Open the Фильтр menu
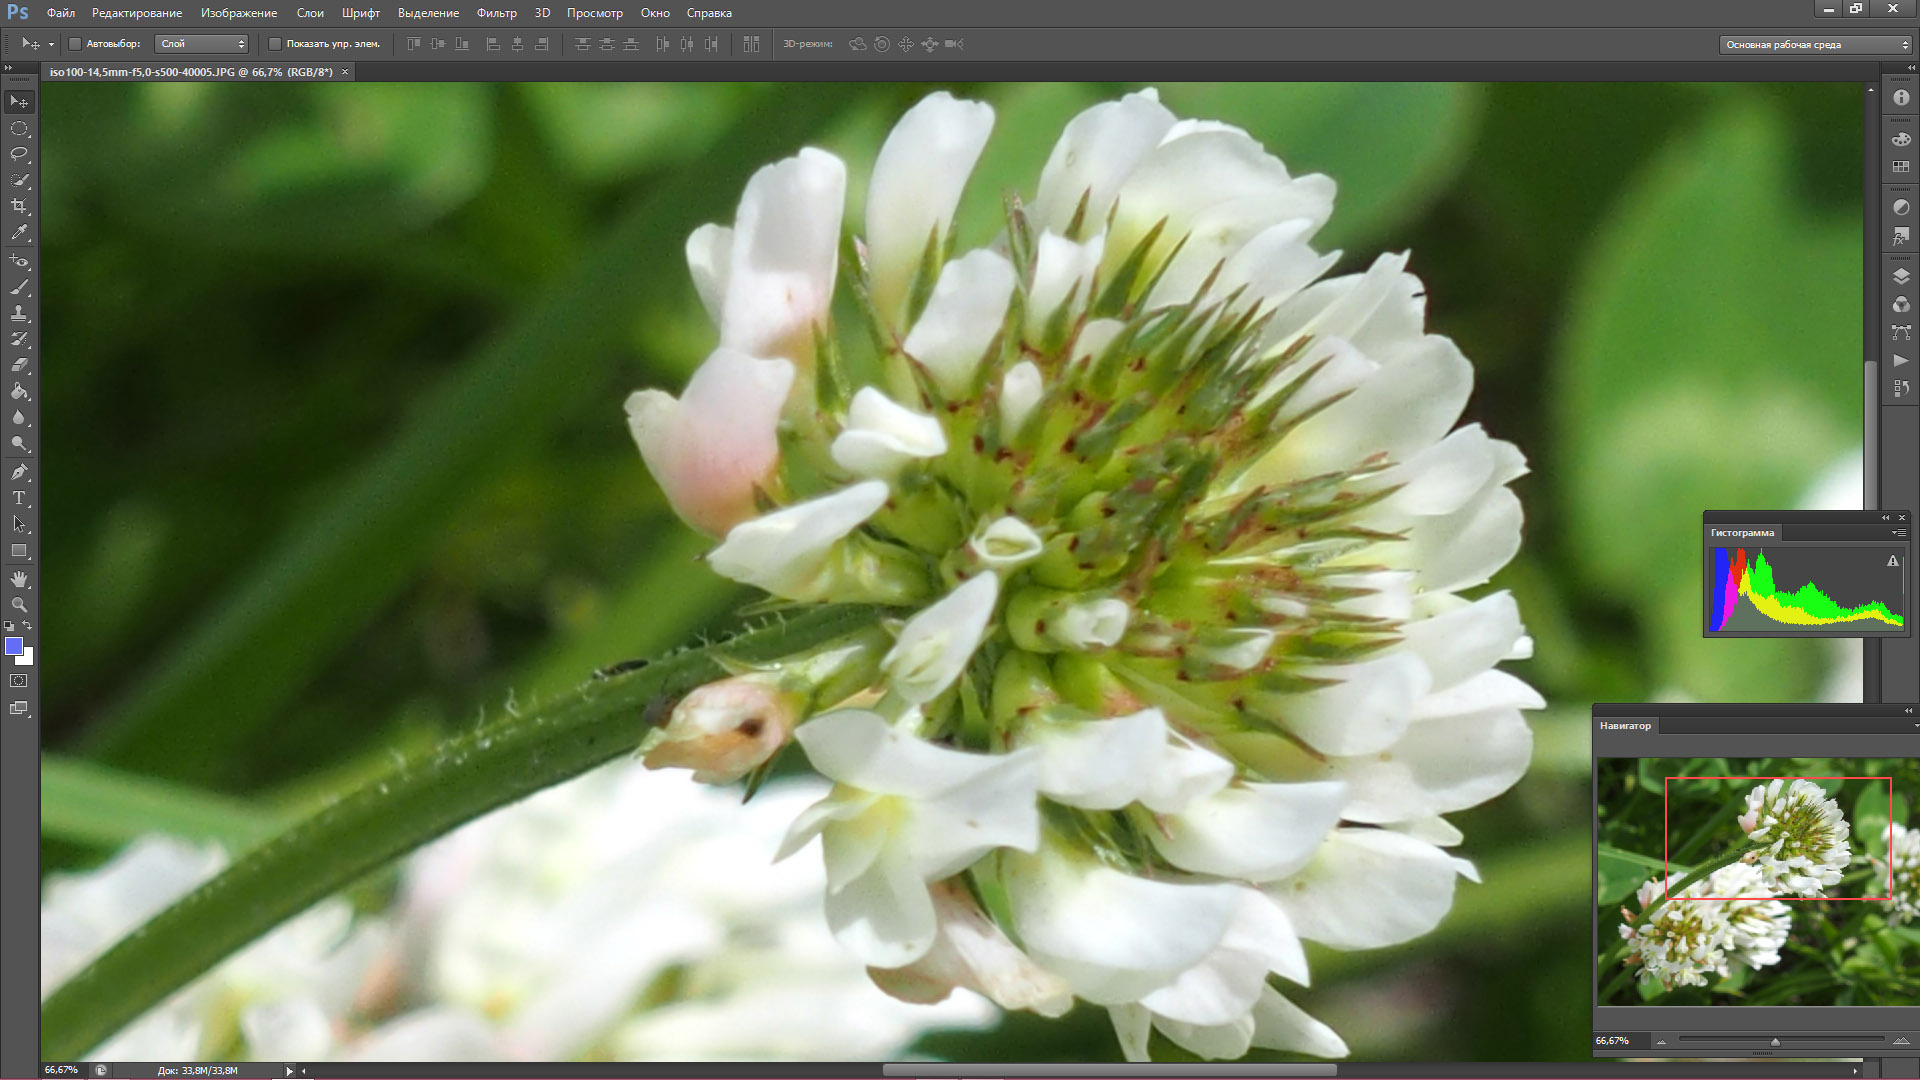Viewport: 1920px width, 1080px height. click(496, 13)
